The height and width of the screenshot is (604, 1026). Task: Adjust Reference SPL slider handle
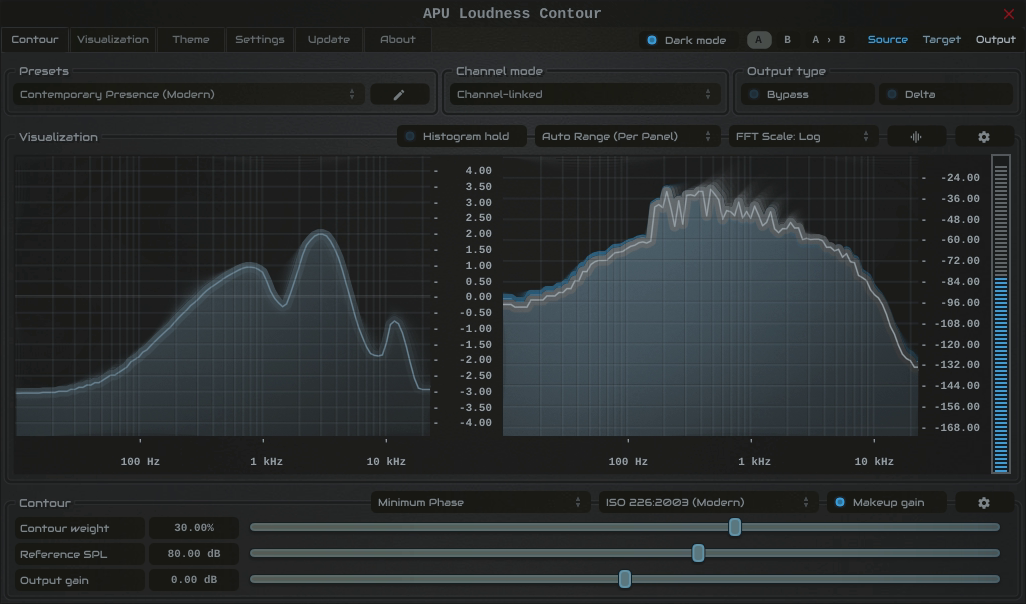click(698, 554)
